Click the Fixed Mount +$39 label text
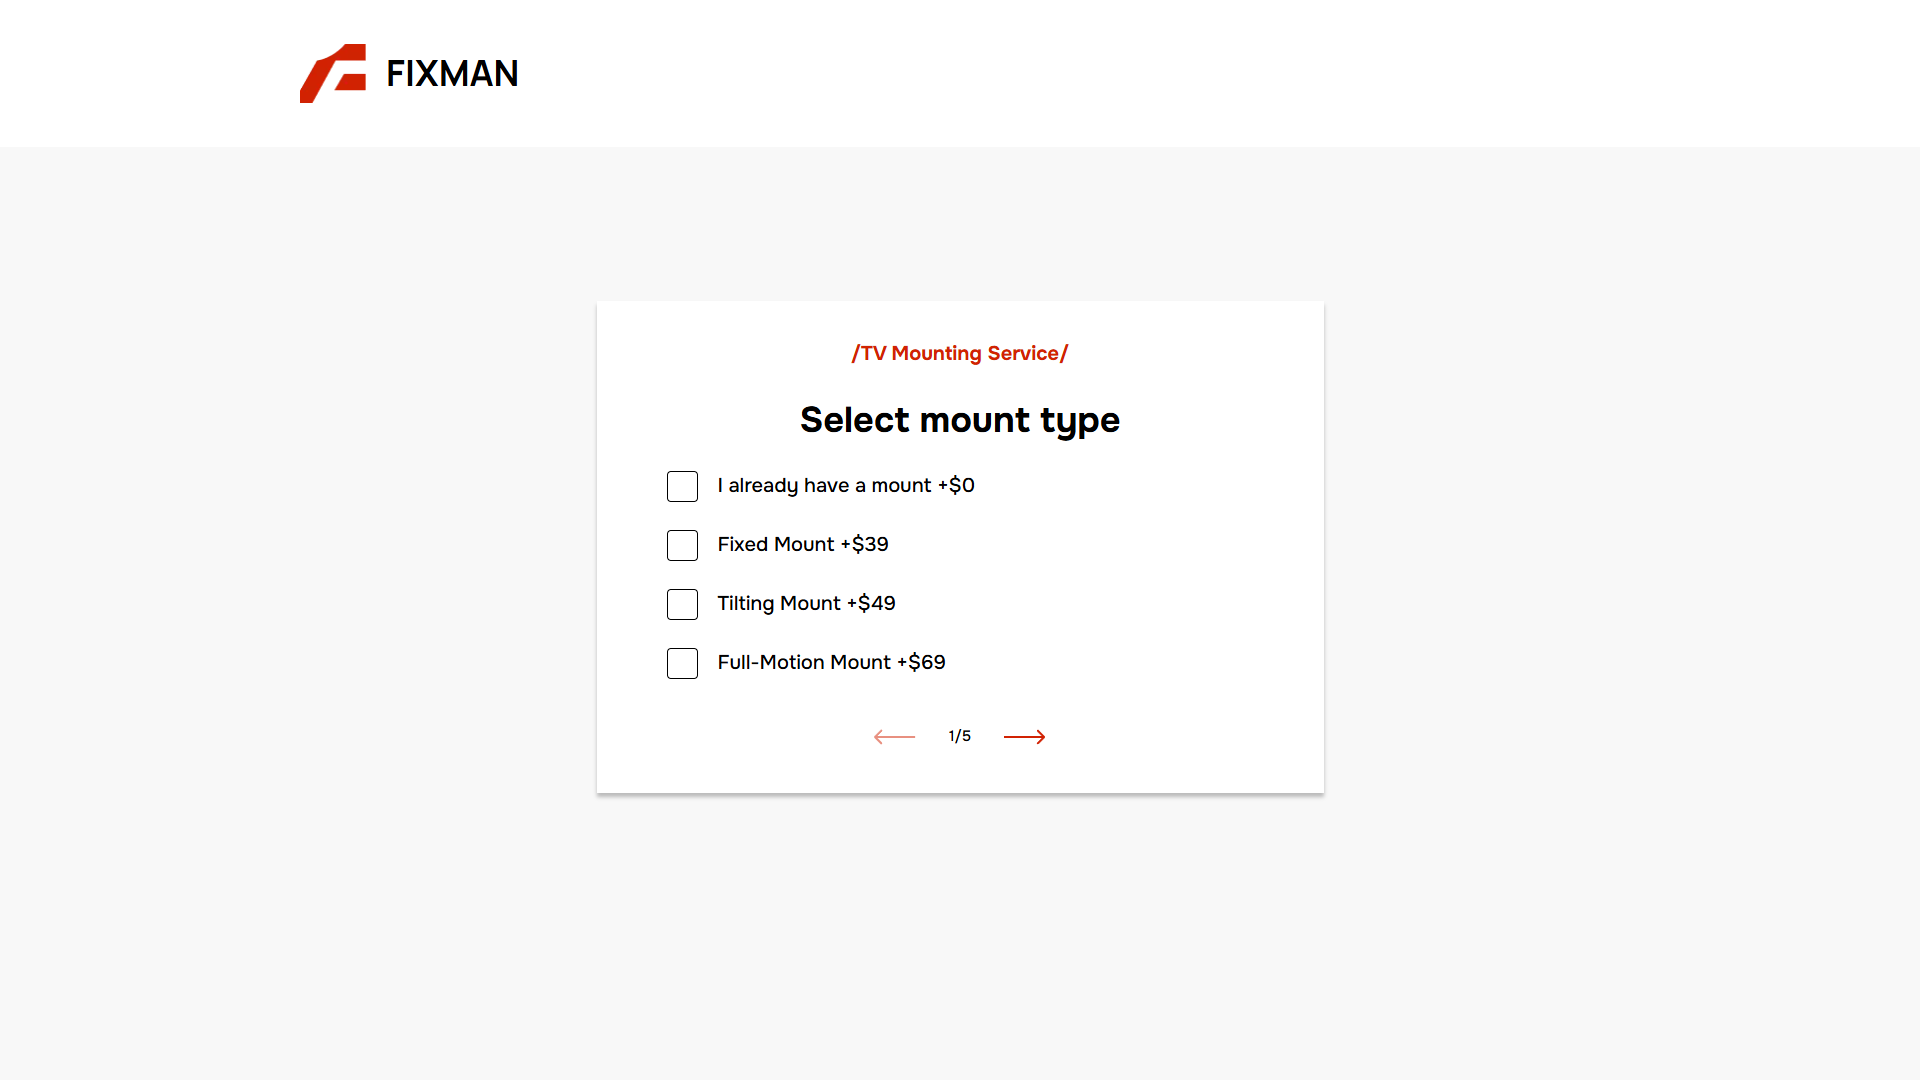The height and width of the screenshot is (1080, 1920). (802, 544)
